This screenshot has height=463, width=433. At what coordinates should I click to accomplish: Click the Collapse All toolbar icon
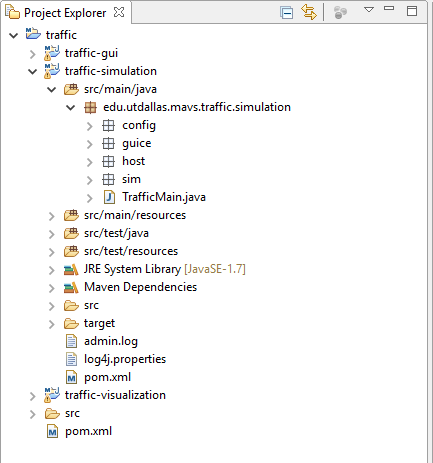[x=287, y=13]
